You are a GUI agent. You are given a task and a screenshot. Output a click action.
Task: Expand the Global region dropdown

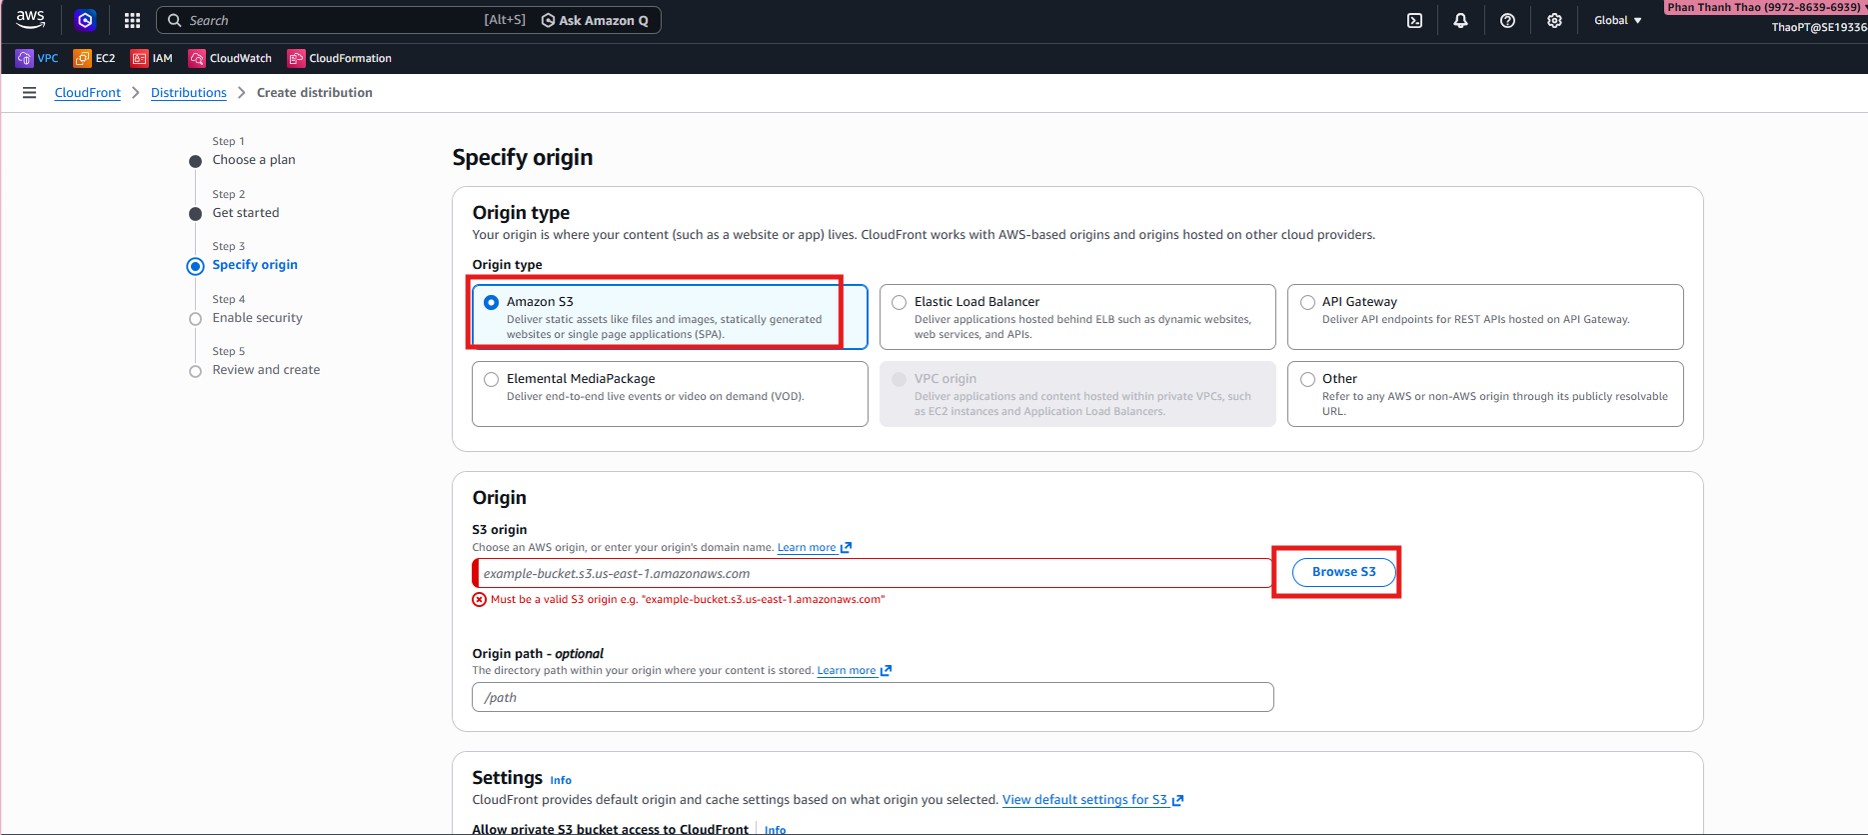(1617, 20)
